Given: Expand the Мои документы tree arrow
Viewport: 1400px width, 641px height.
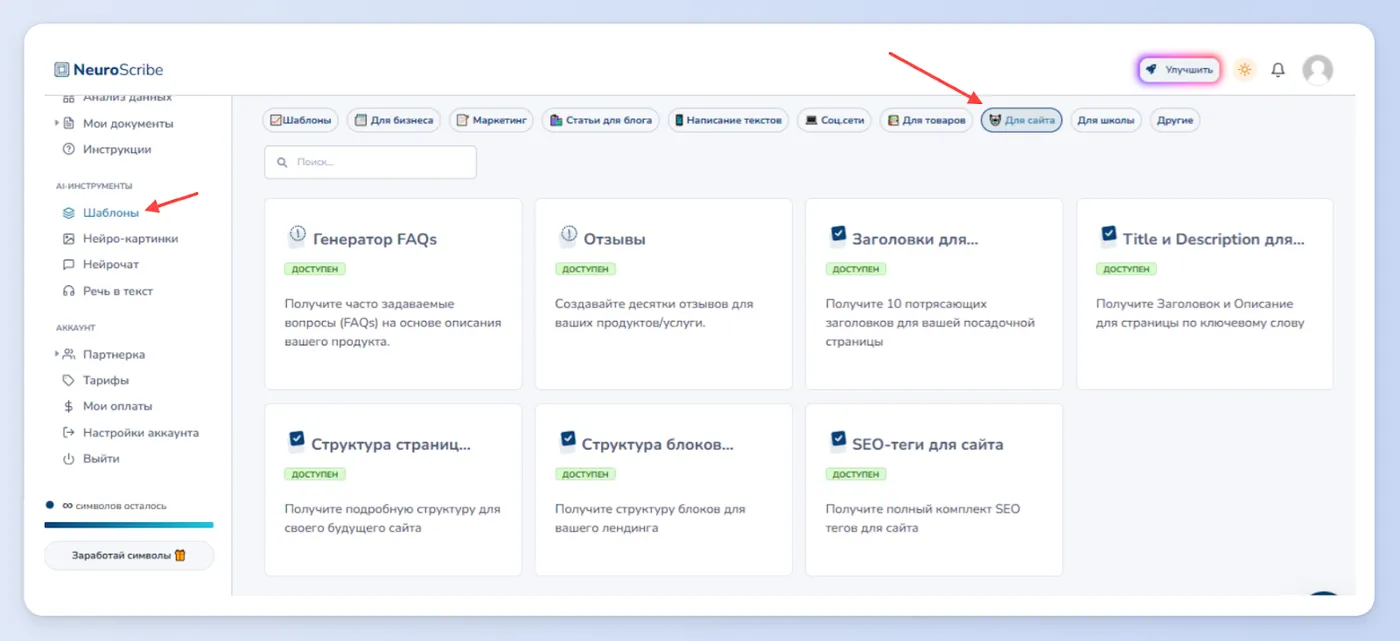Looking at the screenshot, I should coord(57,123).
